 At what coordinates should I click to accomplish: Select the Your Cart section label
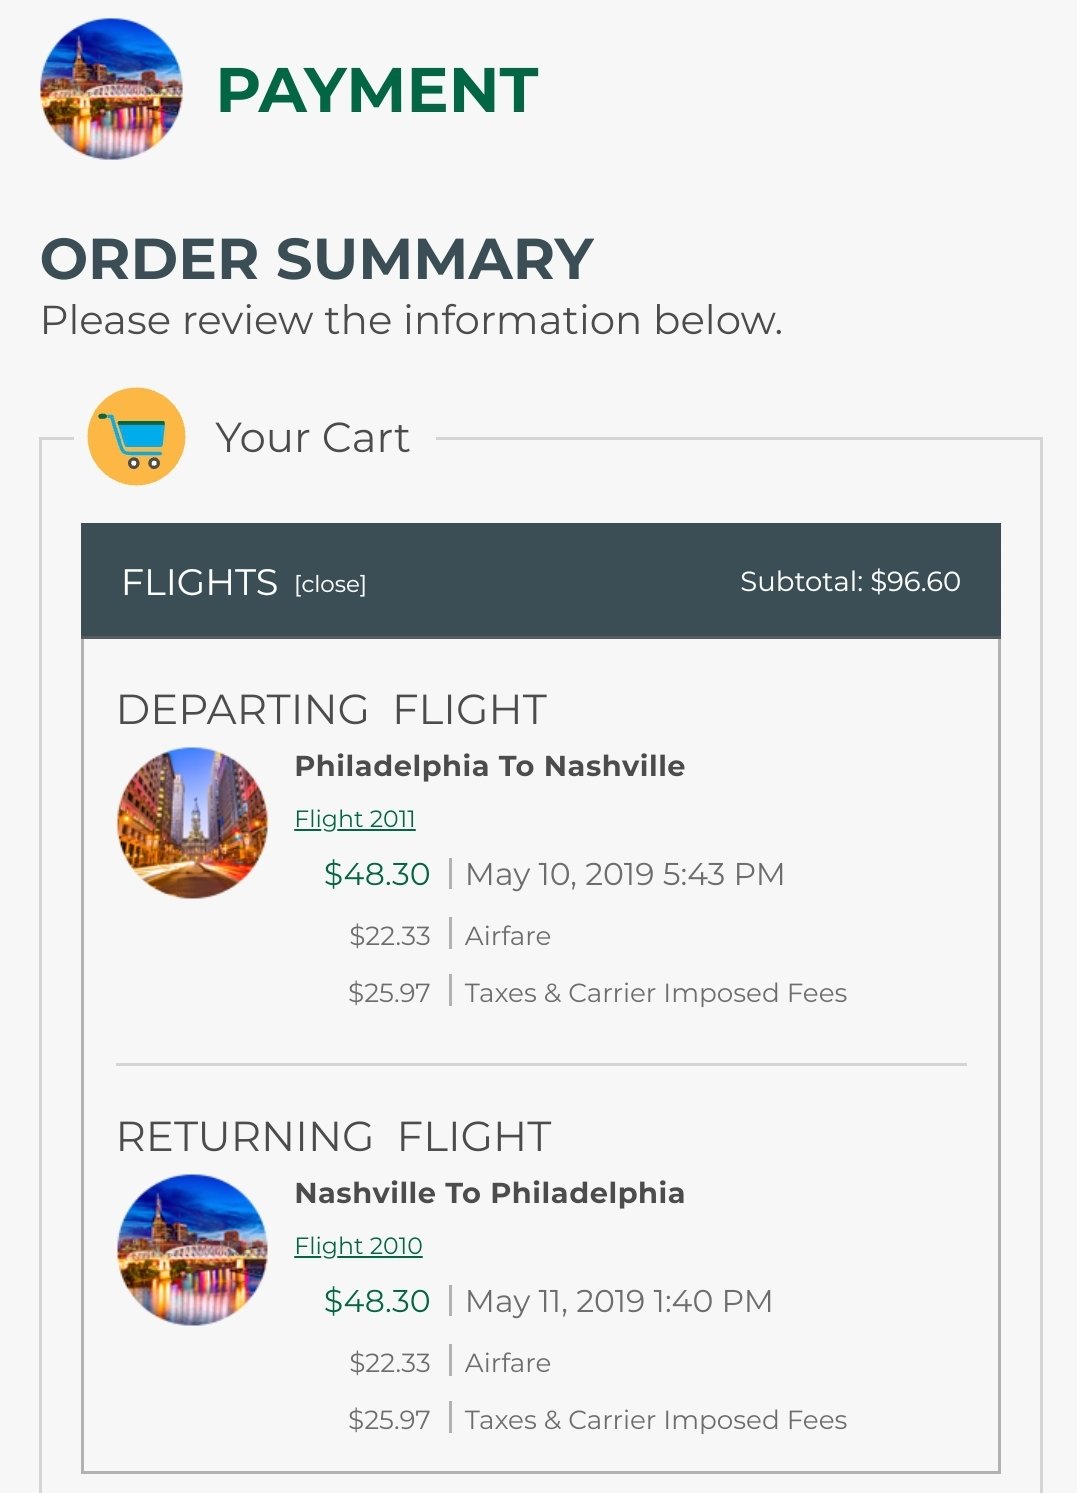312,438
